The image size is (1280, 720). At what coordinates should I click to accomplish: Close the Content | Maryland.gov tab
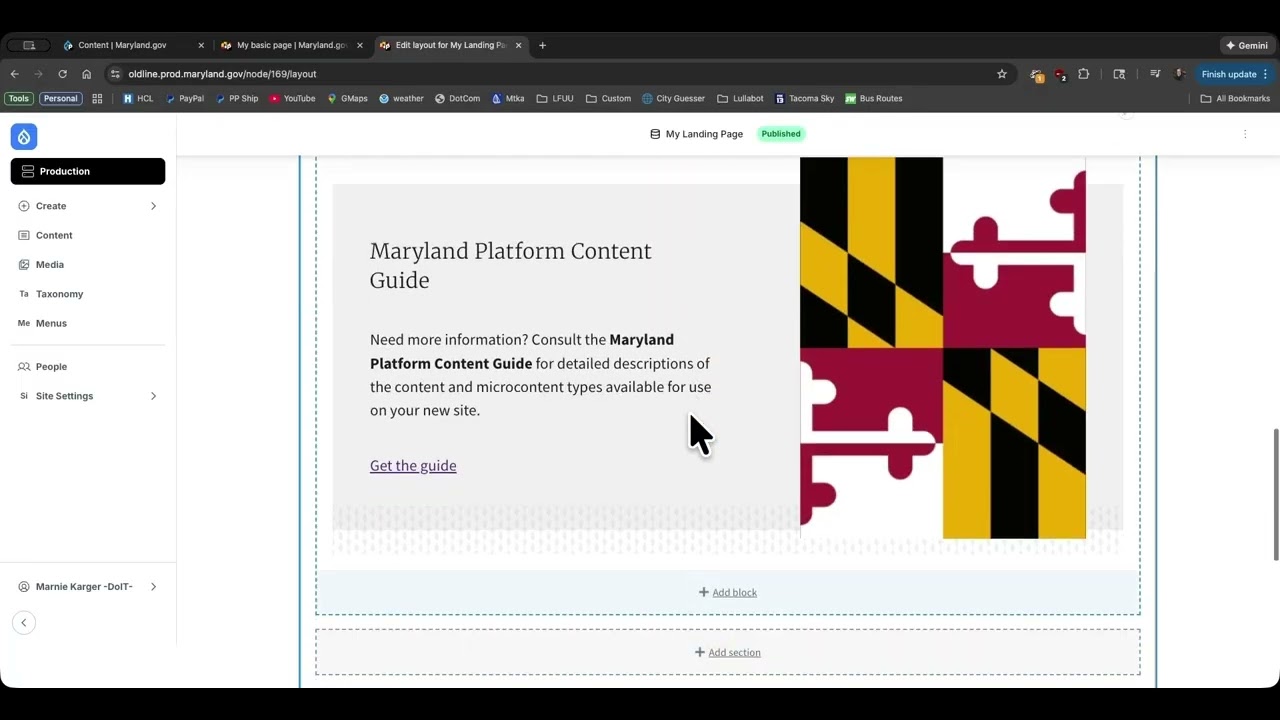(201, 45)
